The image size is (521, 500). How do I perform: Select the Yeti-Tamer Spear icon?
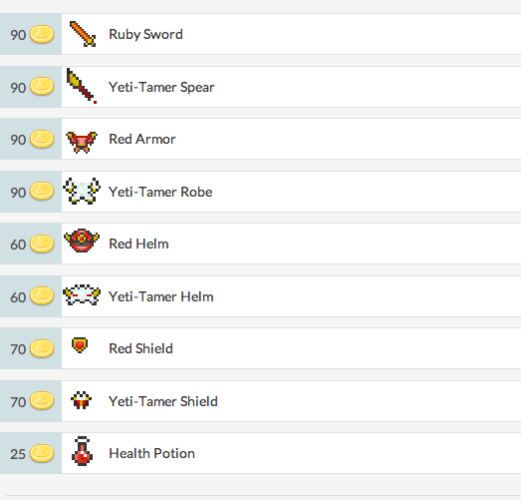[x=82, y=86]
